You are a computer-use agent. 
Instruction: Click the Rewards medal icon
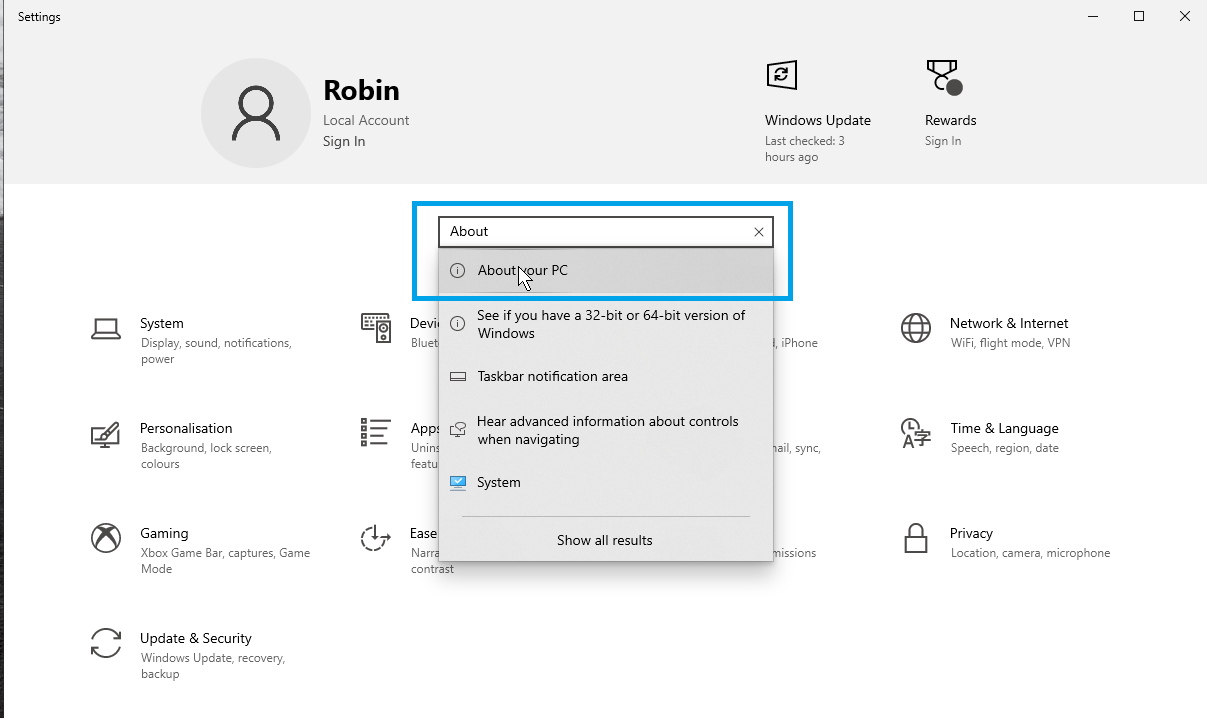pos(943,76)
